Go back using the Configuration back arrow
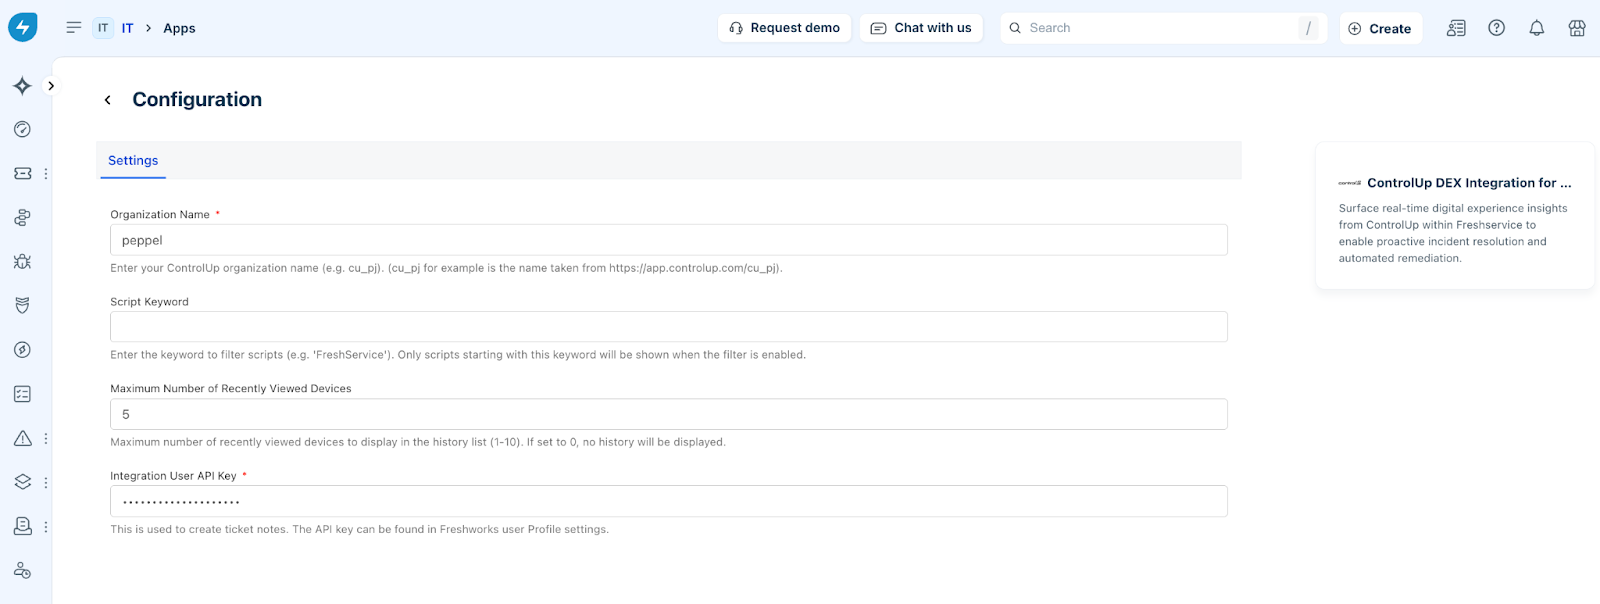 [x=107, y=100]
